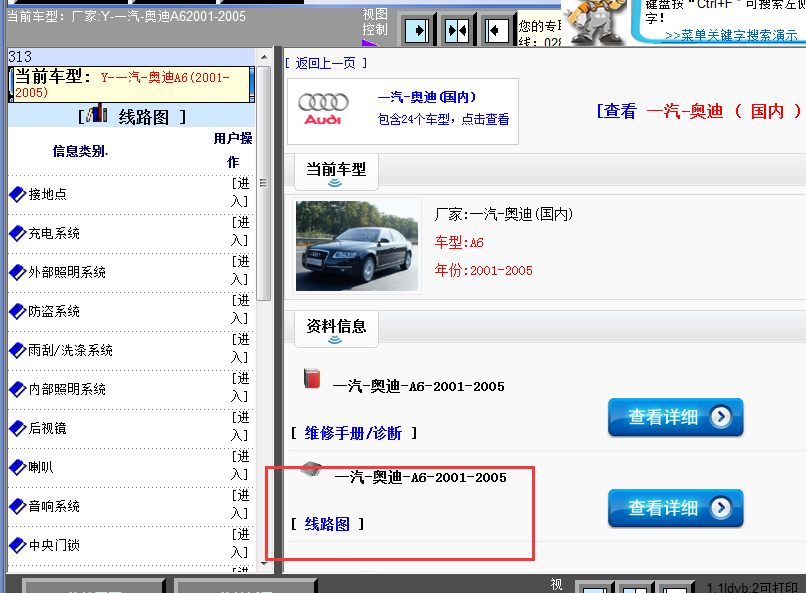806x593 pixels.
Task: Click [进入] for 充电系统
Action: click(240, 231)
